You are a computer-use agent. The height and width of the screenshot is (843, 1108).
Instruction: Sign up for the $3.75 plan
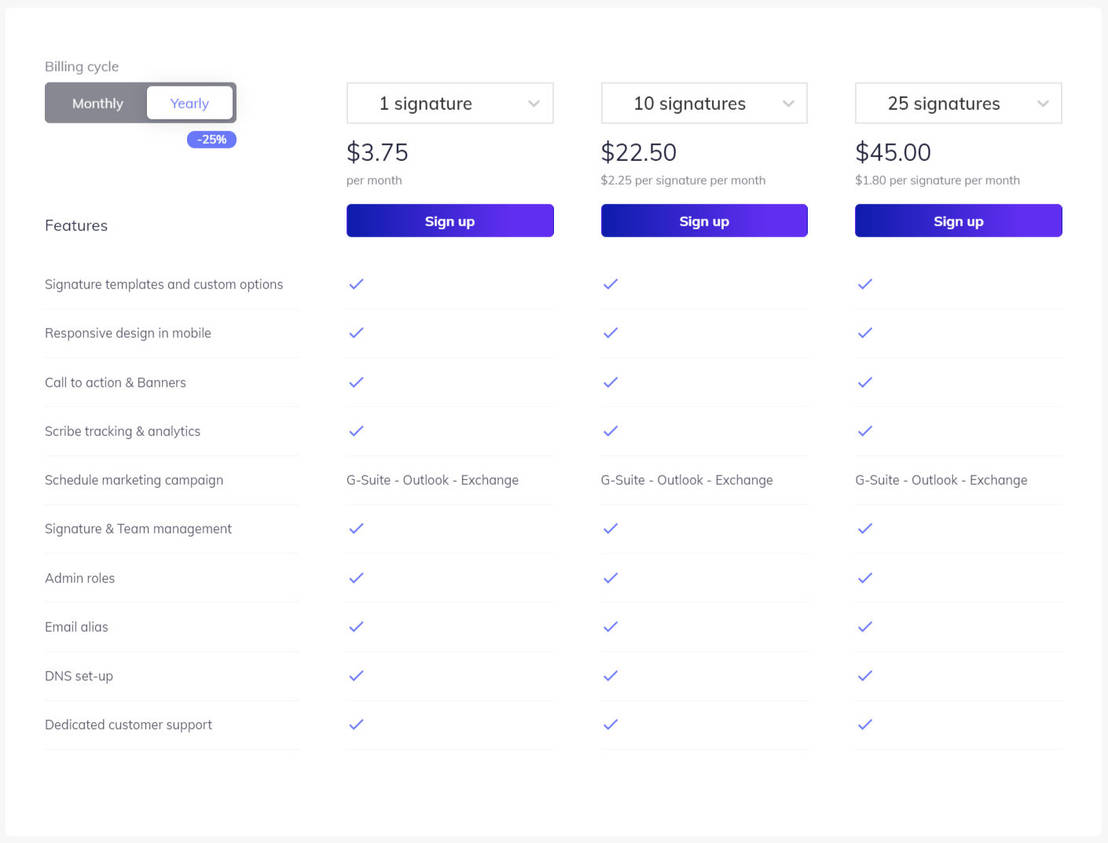(x=449, y=220)
